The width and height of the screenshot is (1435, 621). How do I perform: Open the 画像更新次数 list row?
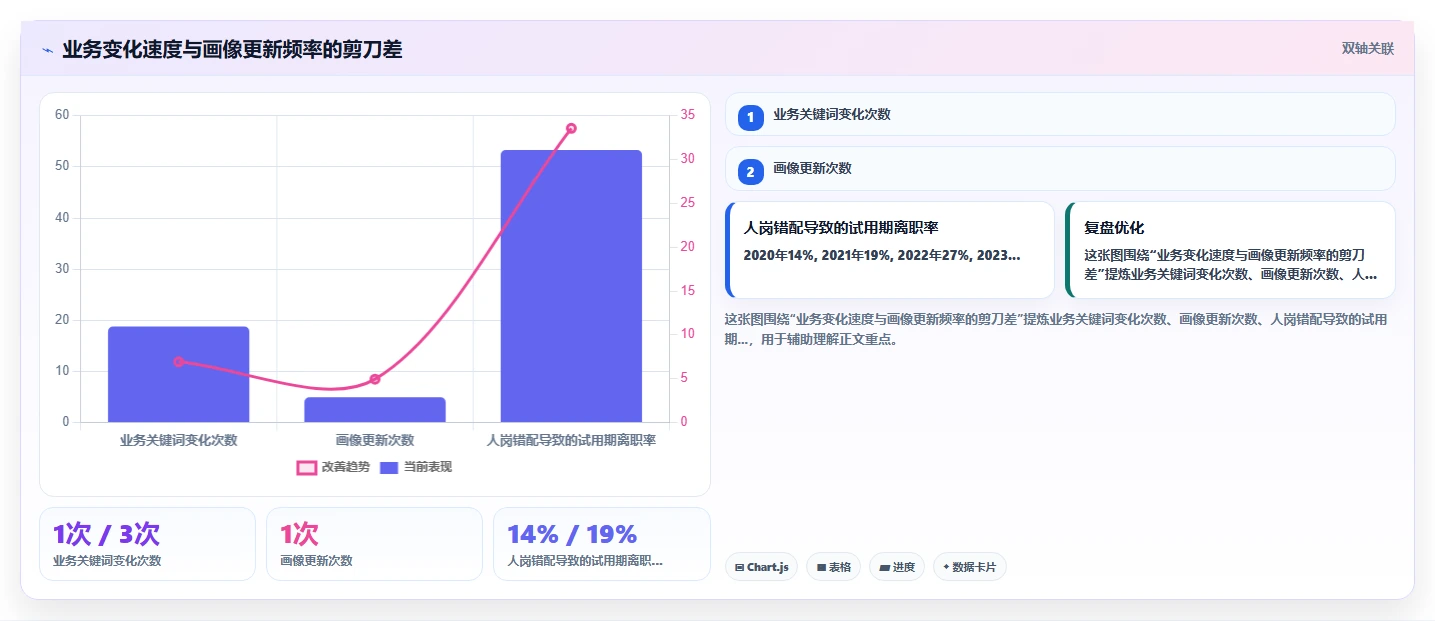1060,168
